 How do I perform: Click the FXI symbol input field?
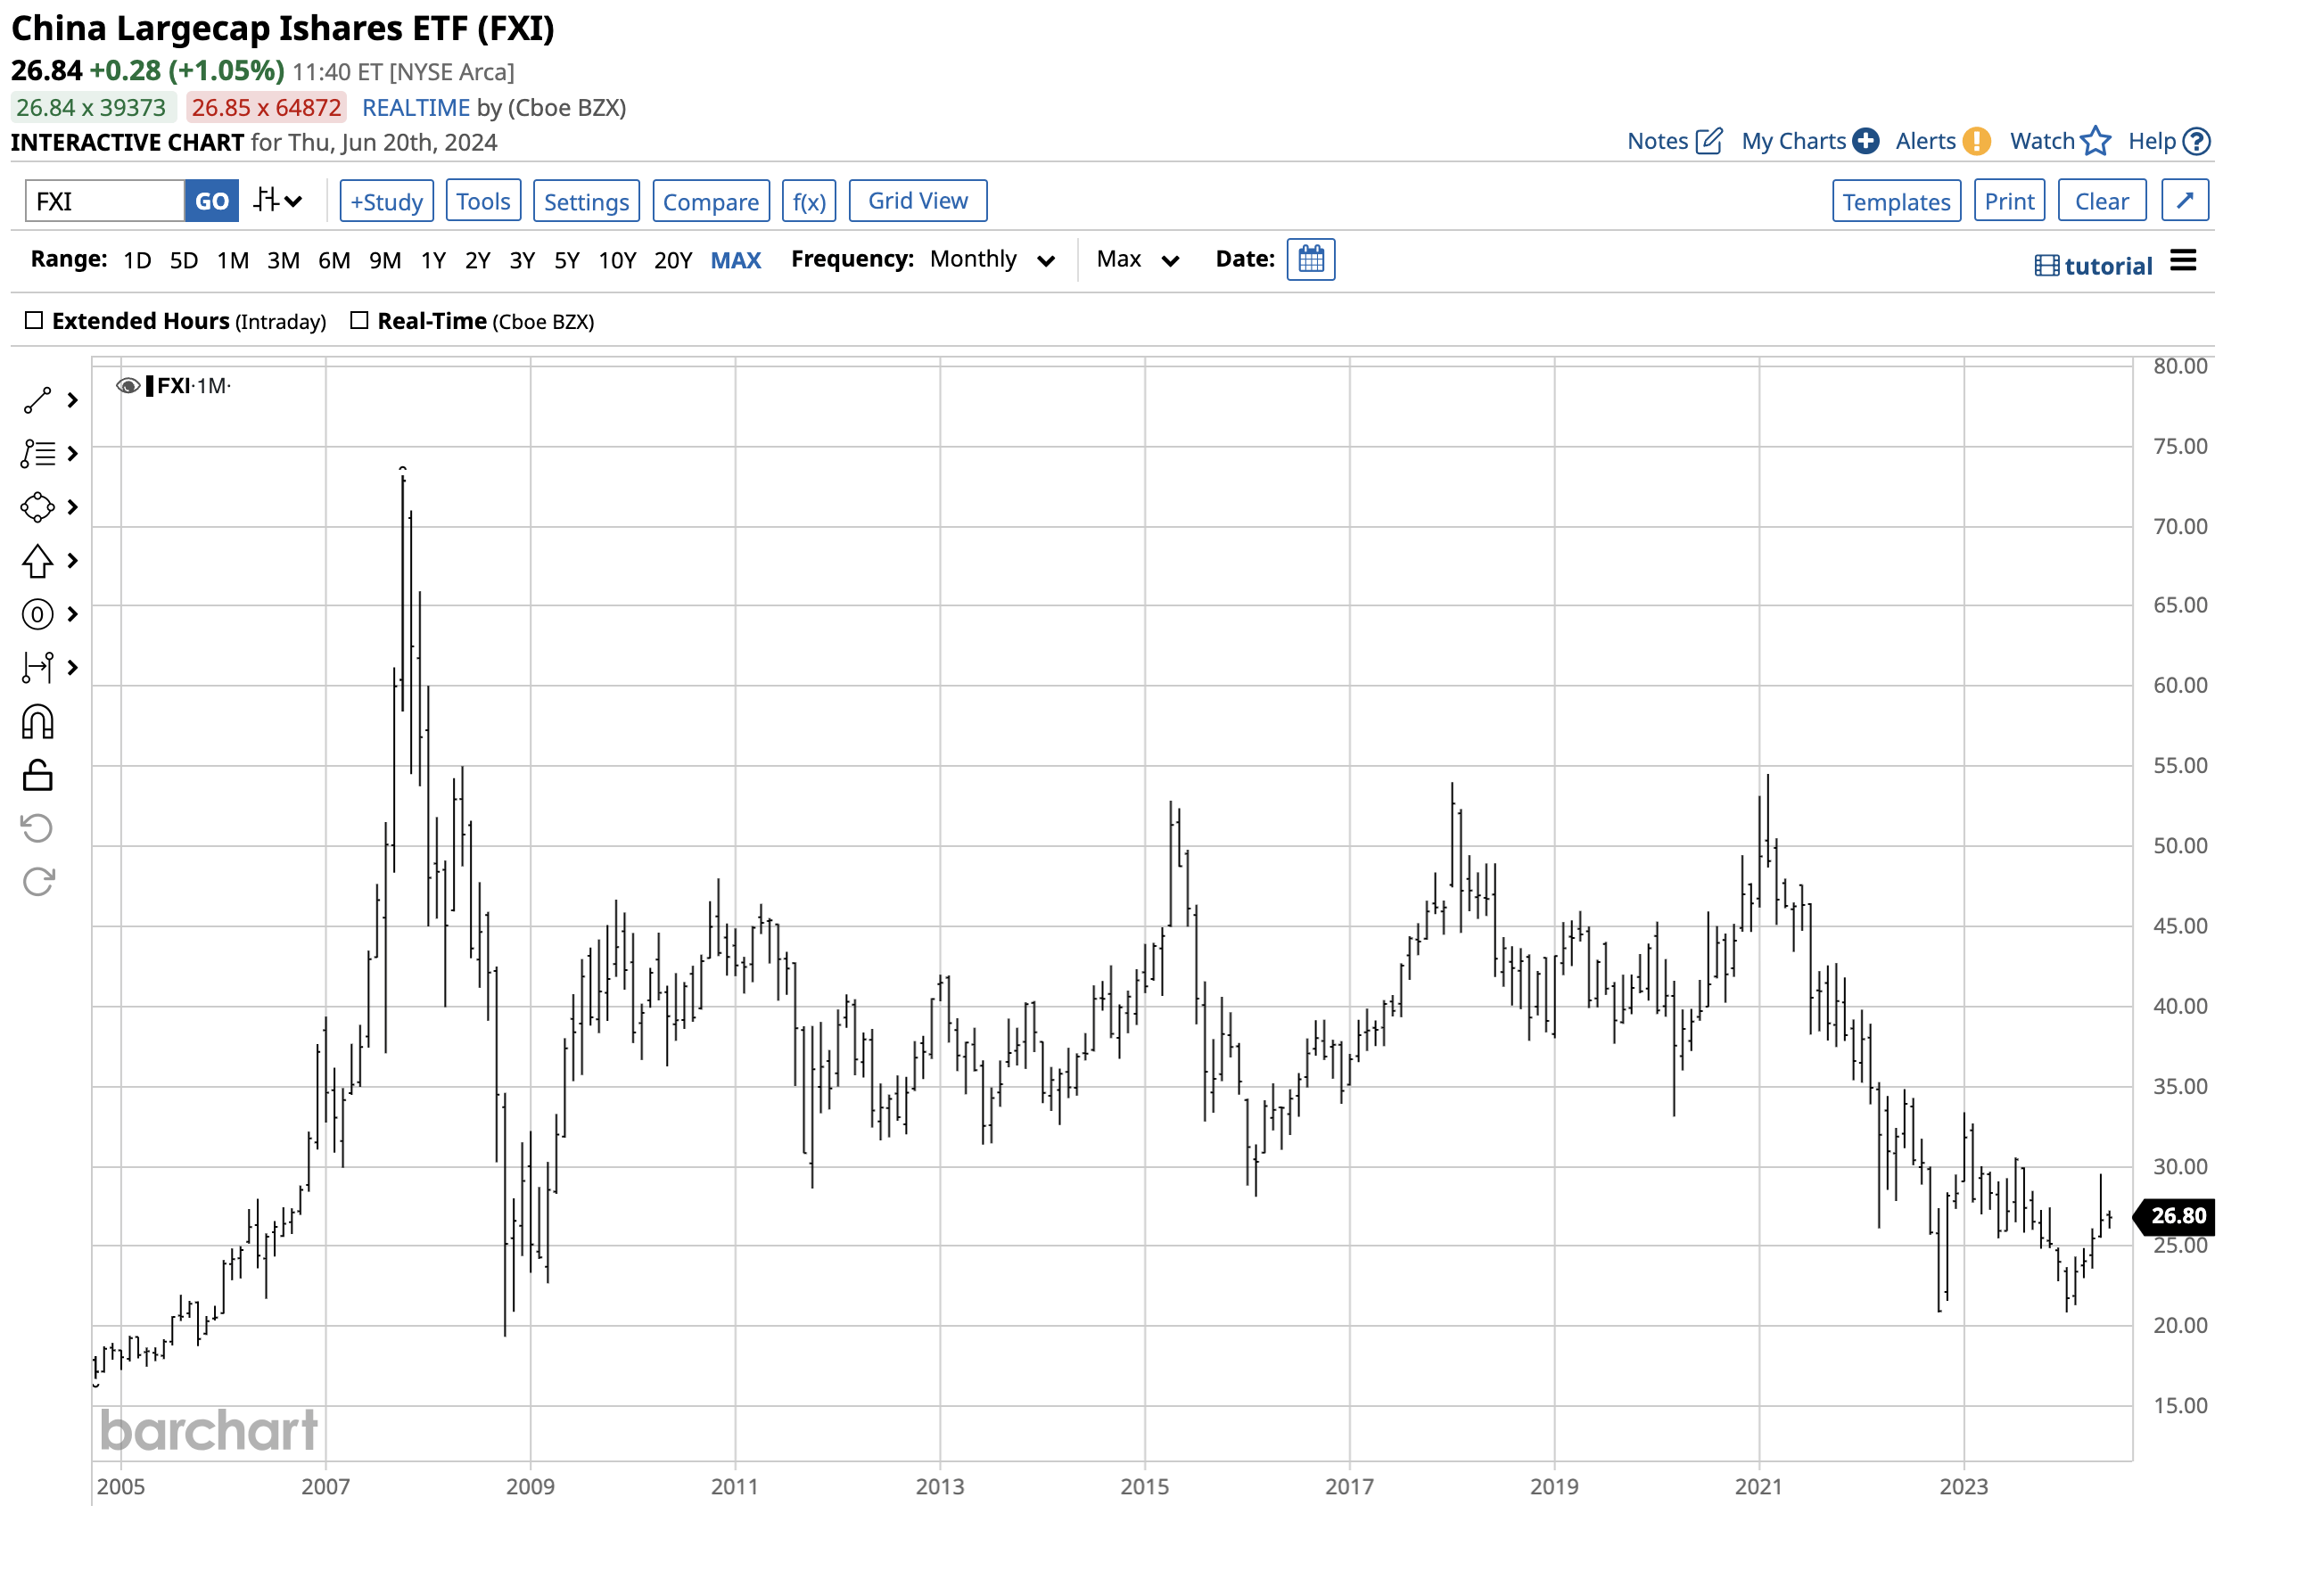104,201
